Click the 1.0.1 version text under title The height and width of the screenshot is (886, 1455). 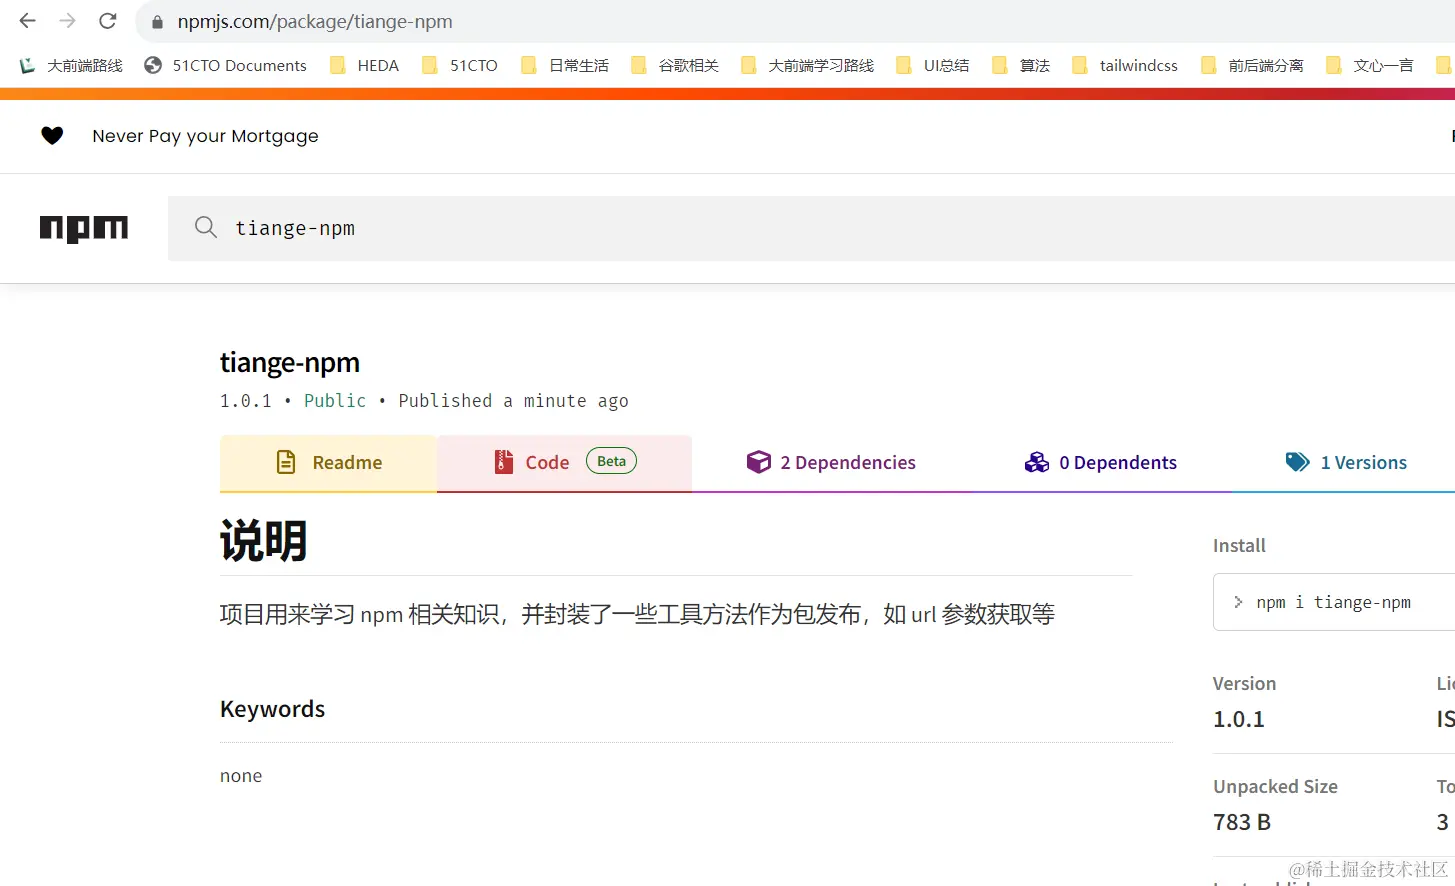coord(246,401)
